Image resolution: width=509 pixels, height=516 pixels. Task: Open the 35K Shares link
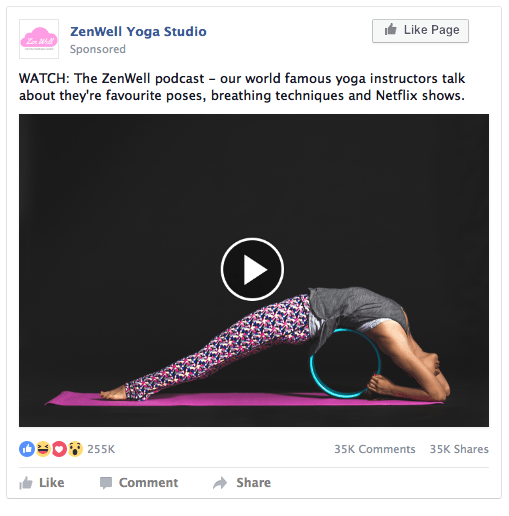[459, 449]
